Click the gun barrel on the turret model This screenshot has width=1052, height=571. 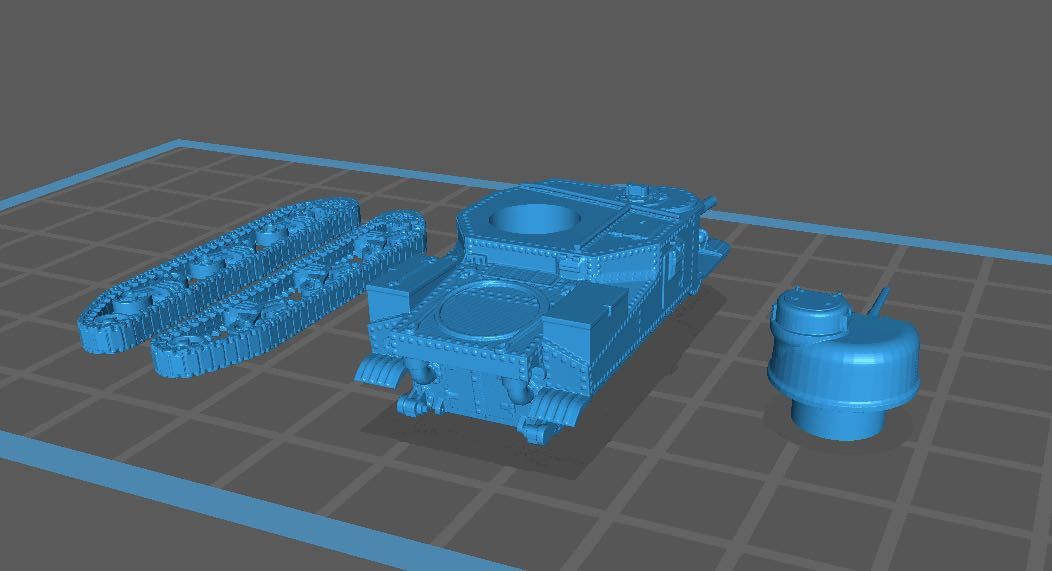pyautogui.click(x=880, y=301)
